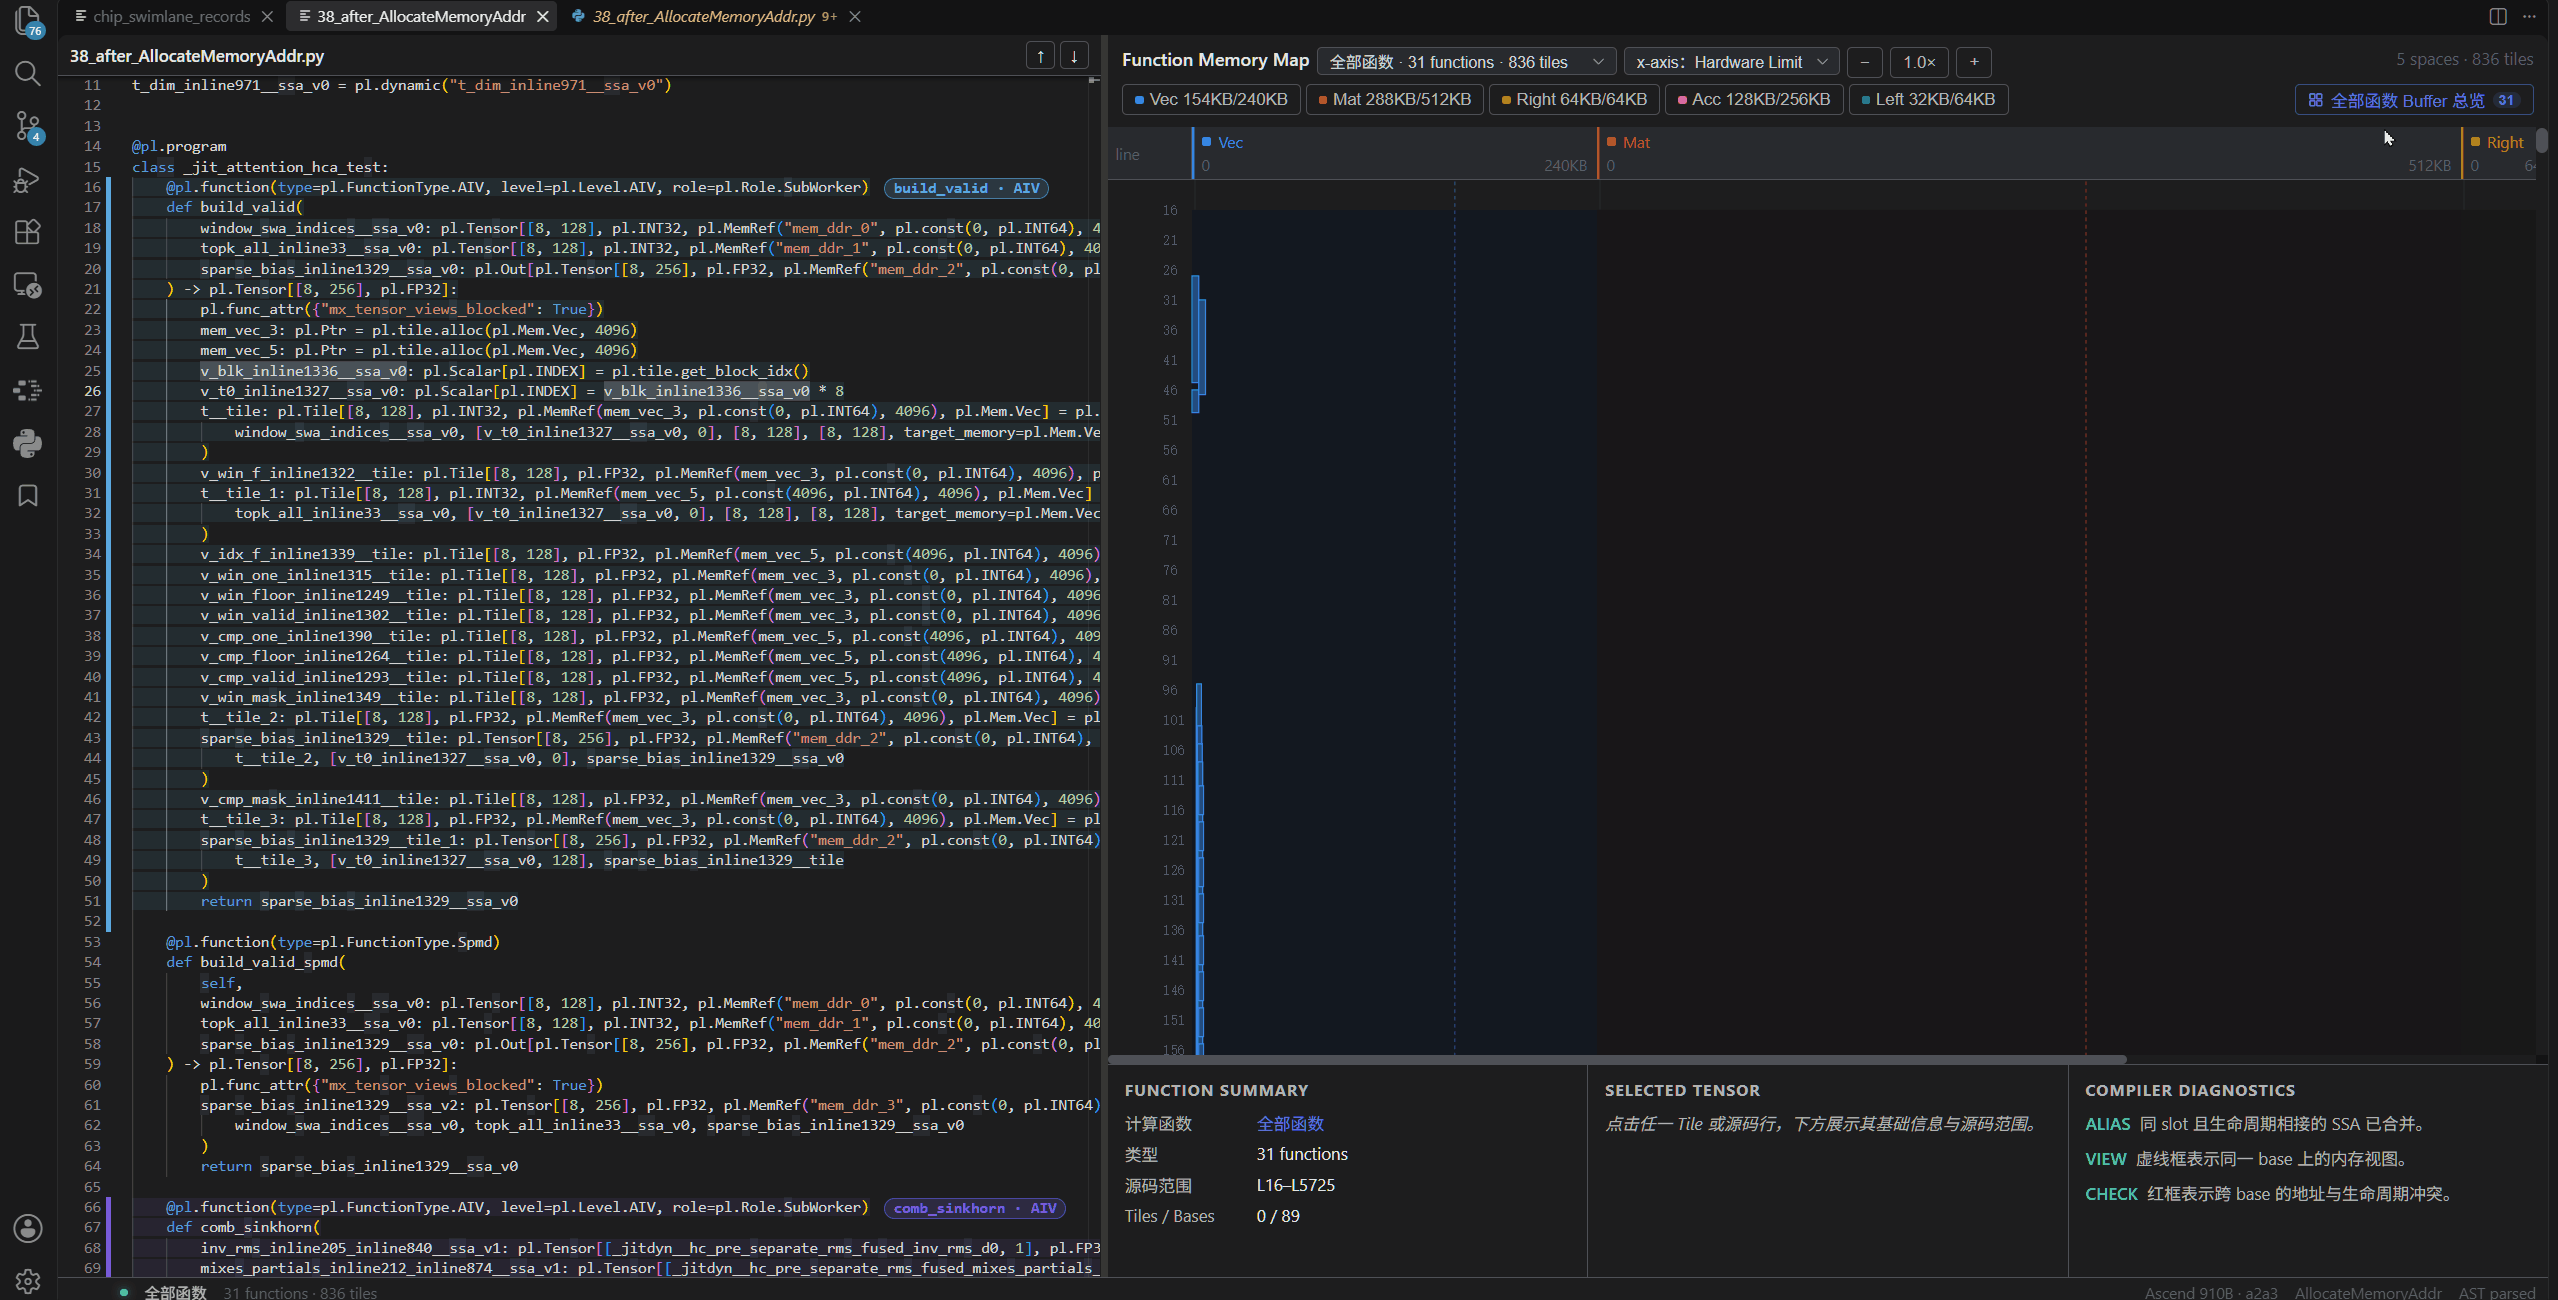Split the editor layout icon
The height and width of the screenshot is (1300, 2558).
(2498, 16)
